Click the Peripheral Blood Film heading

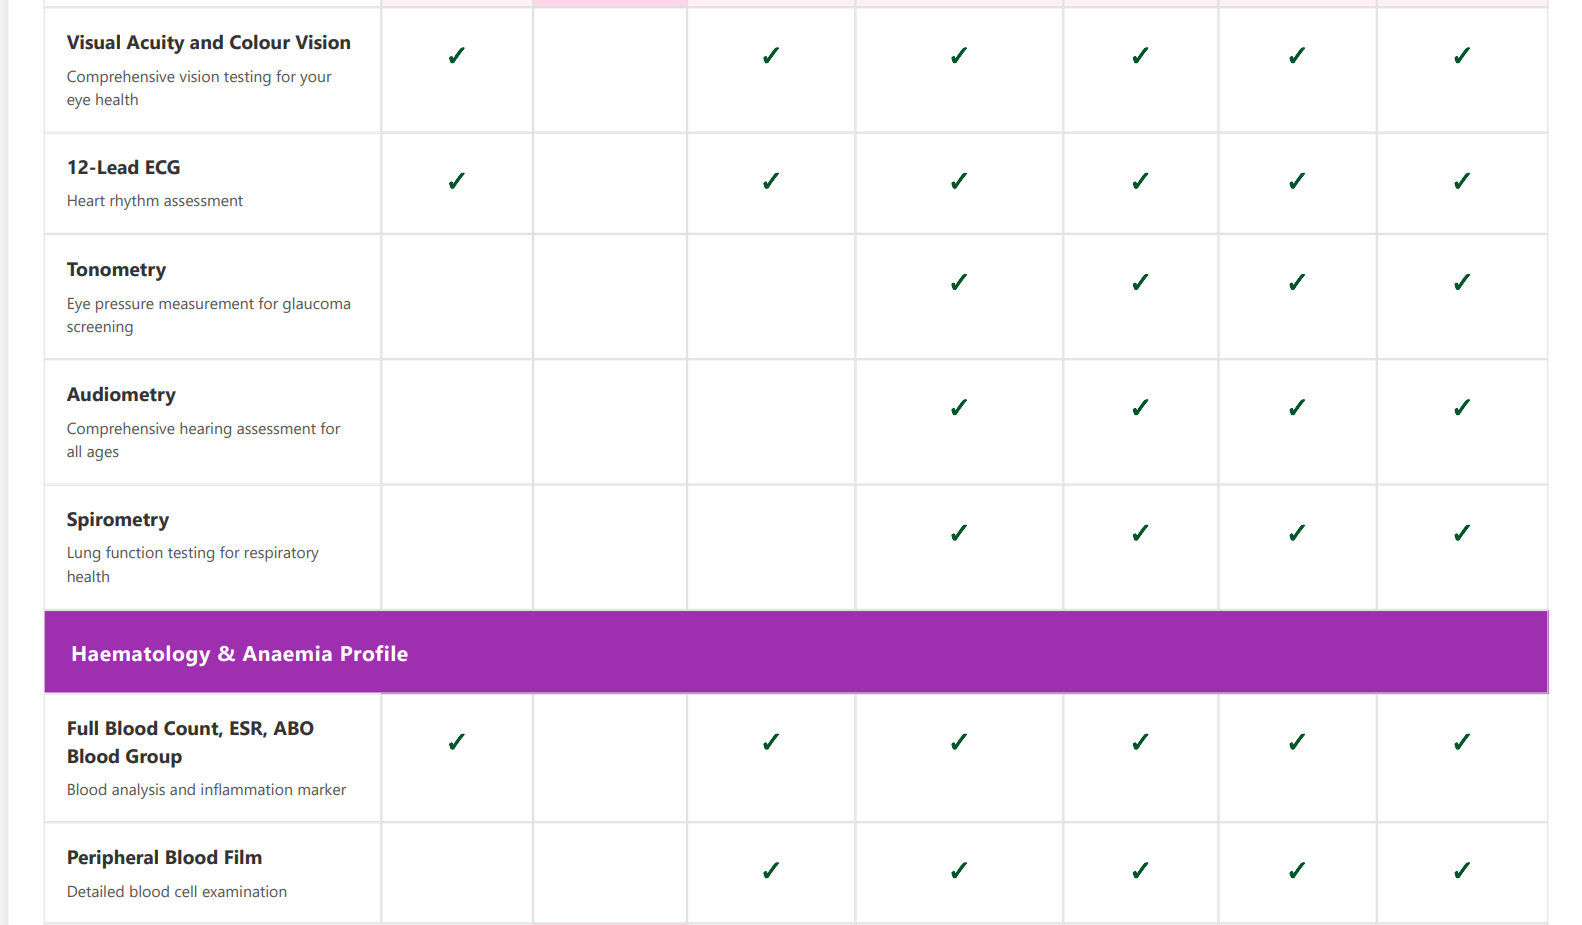(164, 858)
